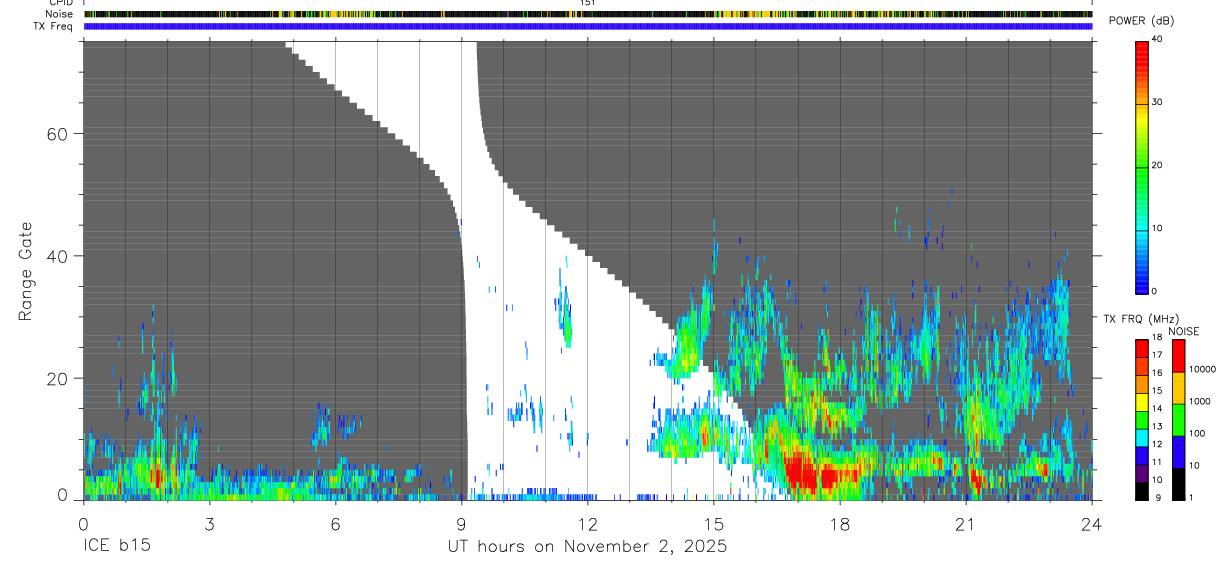Click the 40 label on POWER scale
The image size is (1228, 567).
1158,40
